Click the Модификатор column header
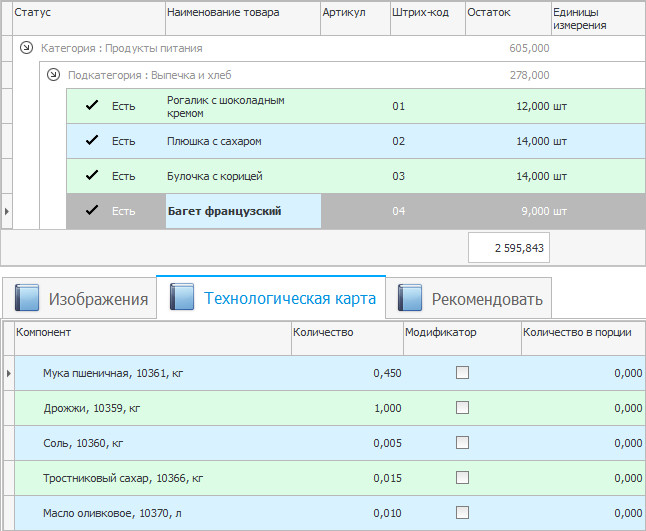The image size is (646, 531). pyautogui.click(x=462, y=339)
